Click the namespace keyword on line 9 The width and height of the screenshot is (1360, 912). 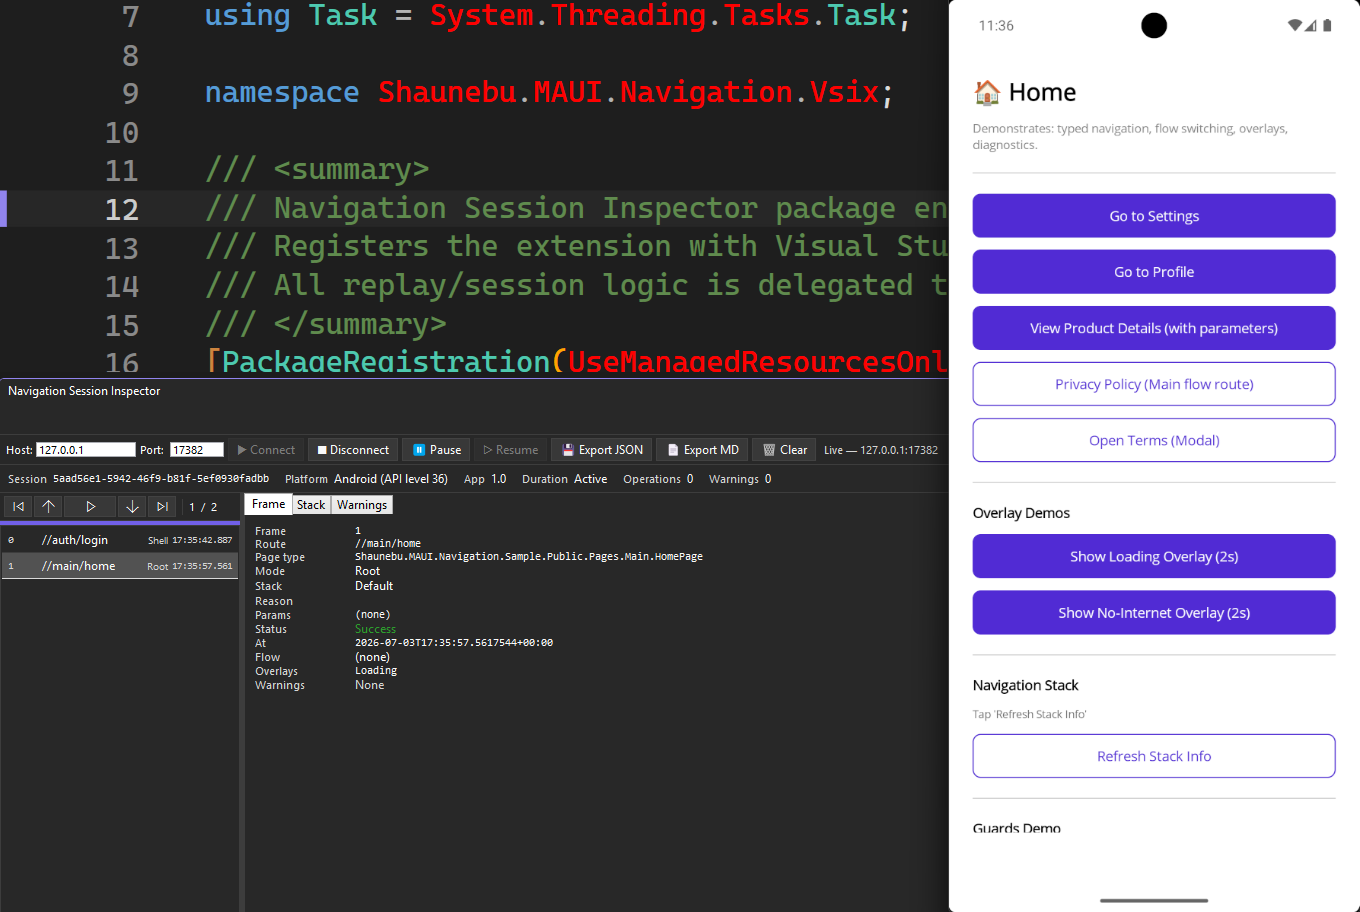click(x=282, y=92)
